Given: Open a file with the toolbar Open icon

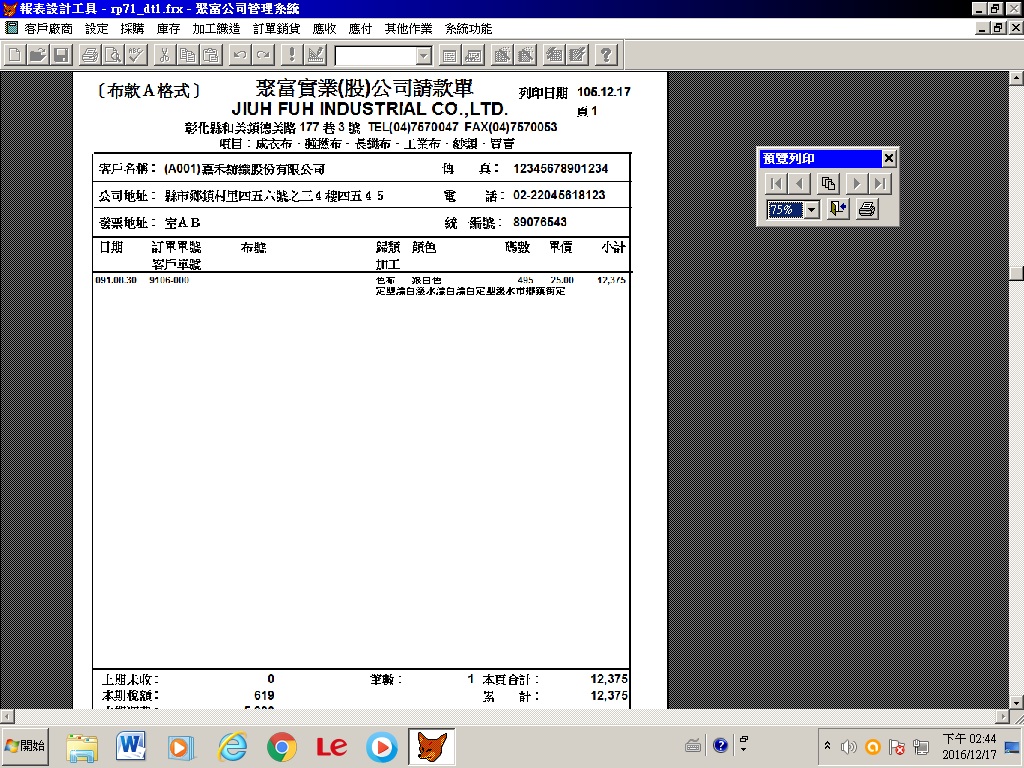Looking at the screenshot, I should click(38, 55).
